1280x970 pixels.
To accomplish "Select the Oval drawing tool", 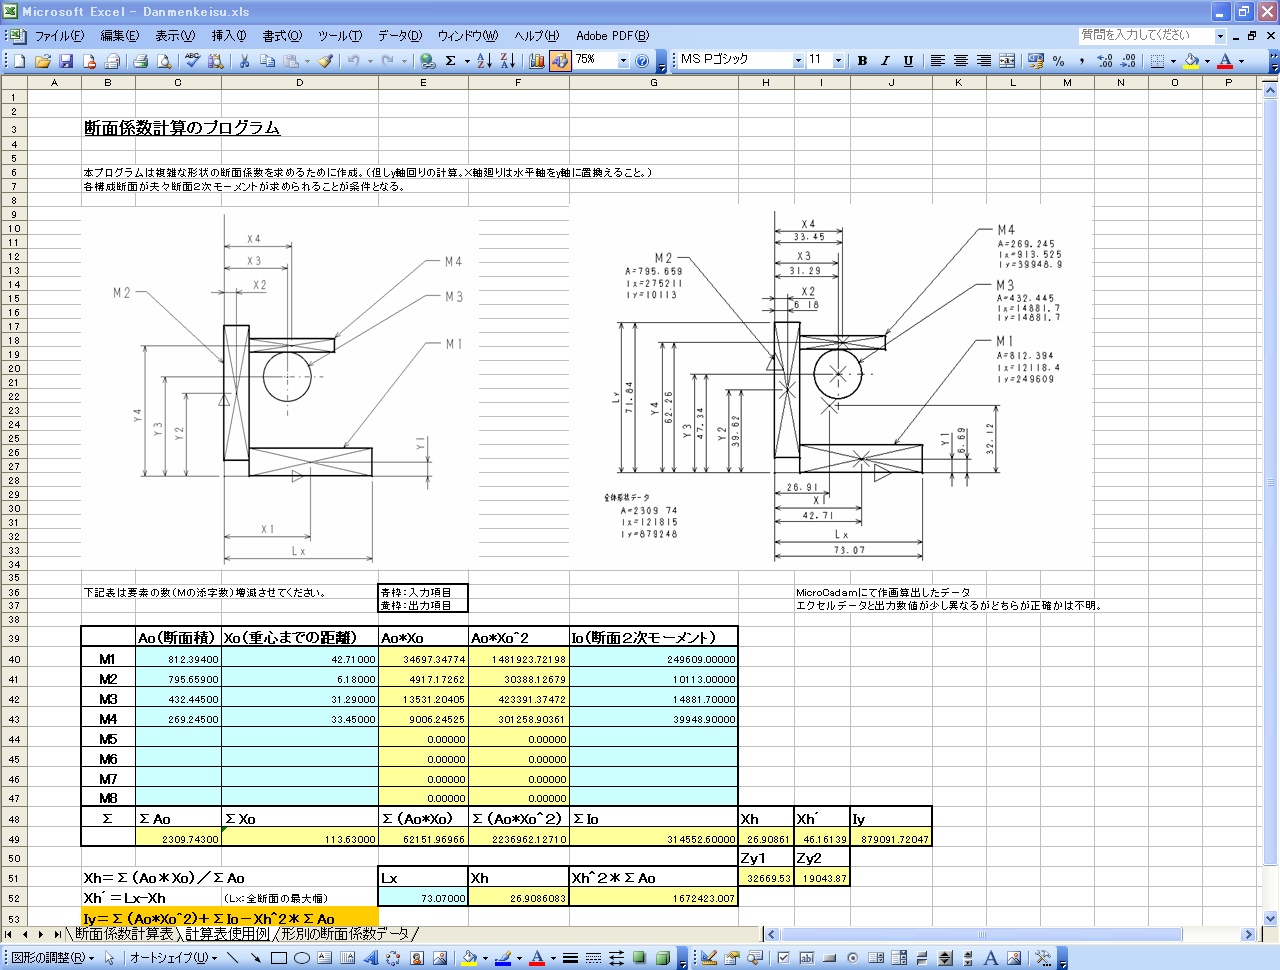I will point(302,958).
